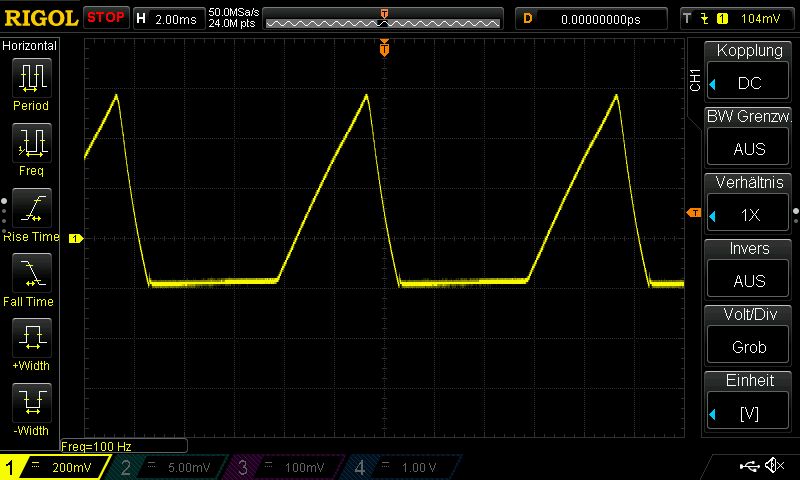Viewport: 800px width, 480px height.
Task: Select channel 3 tab at 100mV
Action: (286, 467)
